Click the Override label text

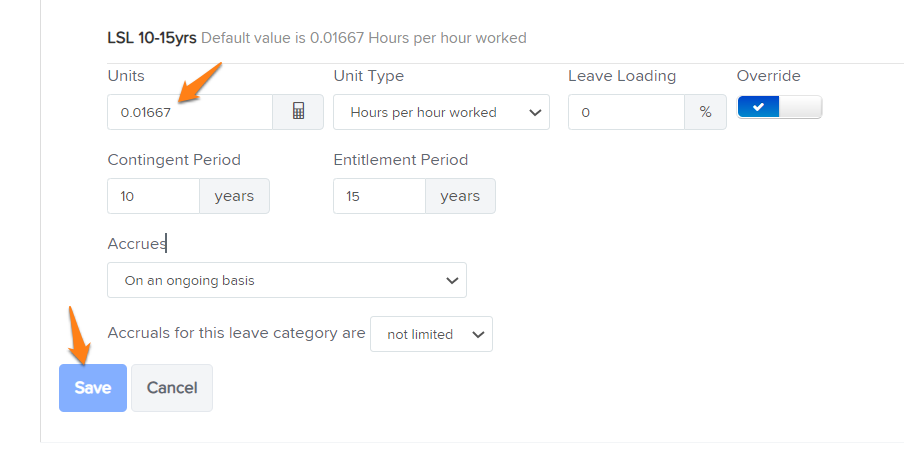pos(768,76)
